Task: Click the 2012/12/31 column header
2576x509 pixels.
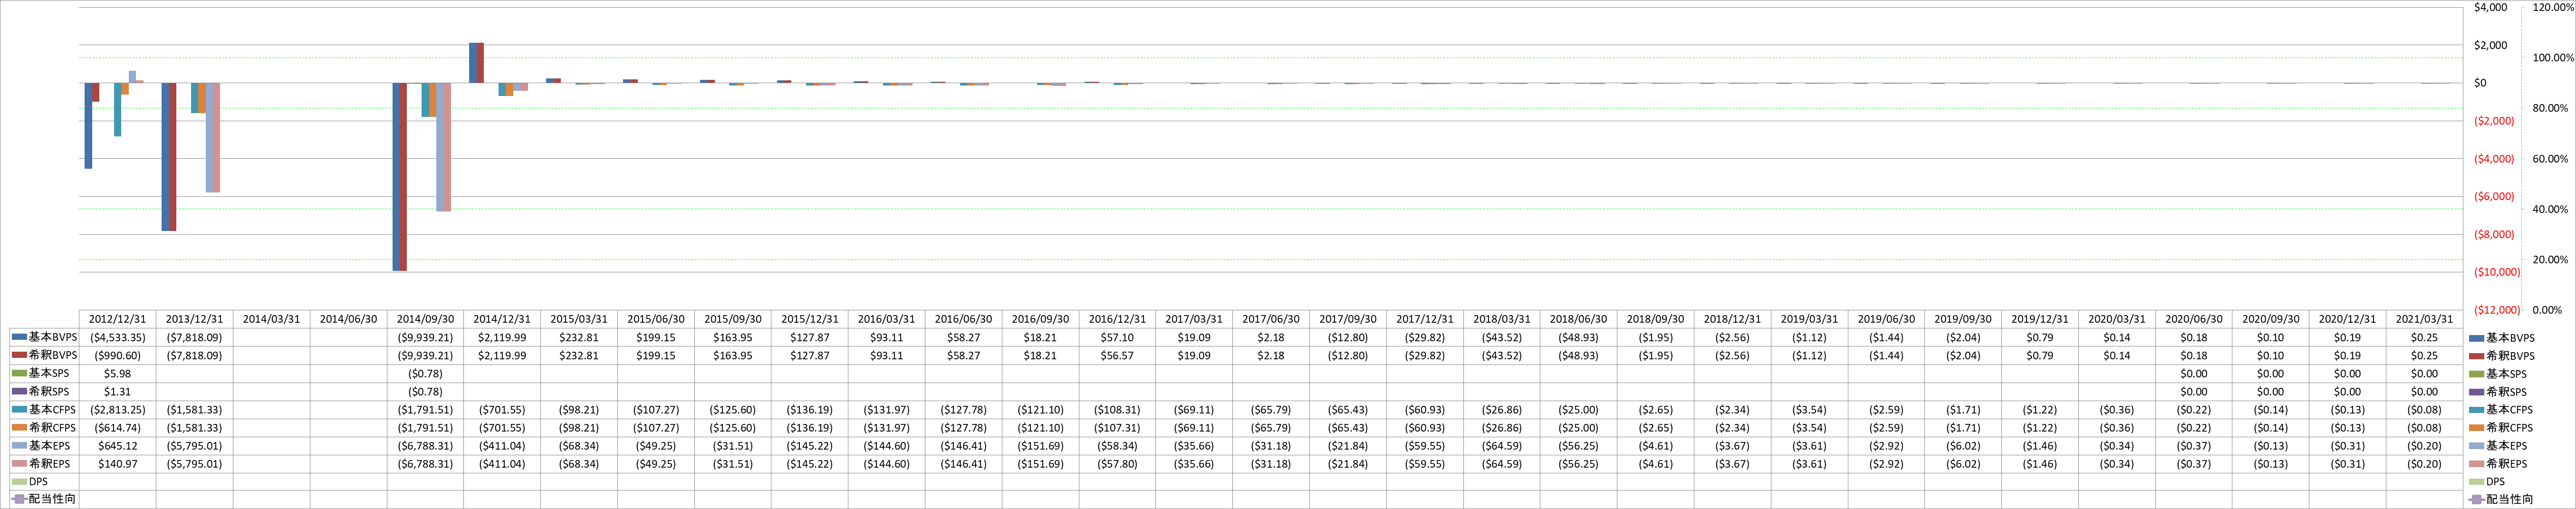Action: [x=118, y=319]
